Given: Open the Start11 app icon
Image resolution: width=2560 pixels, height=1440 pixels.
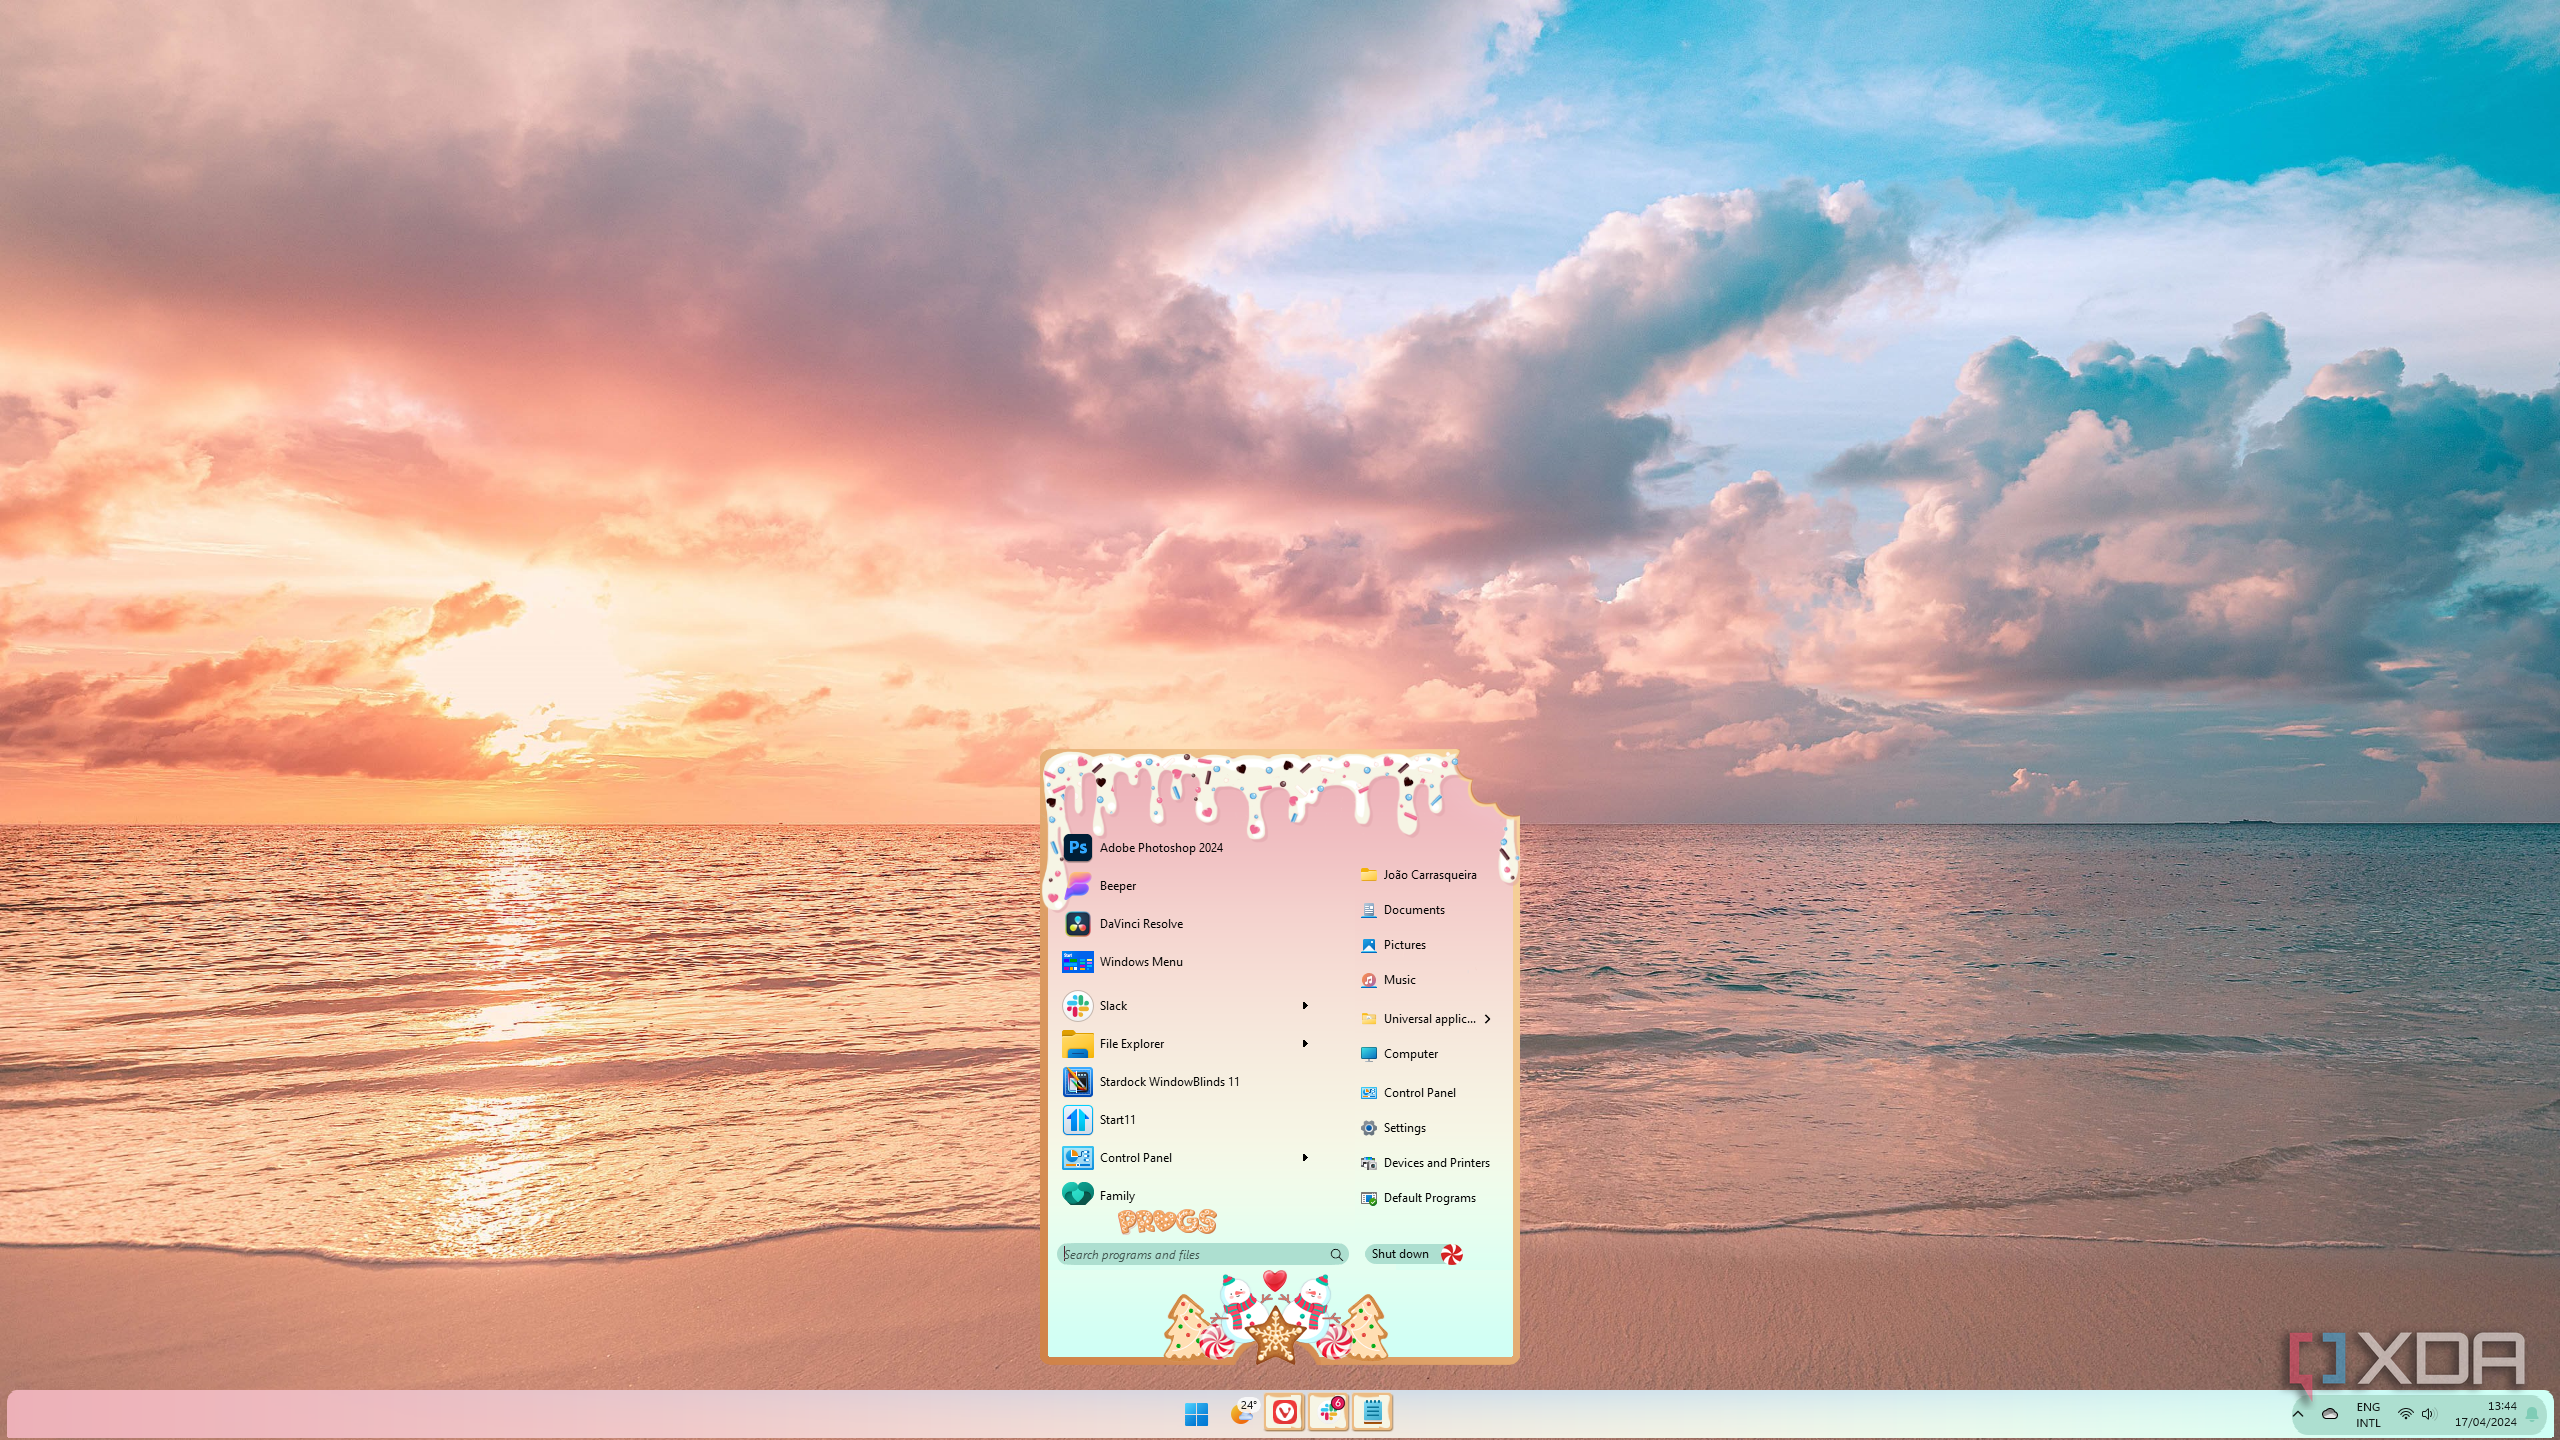Looking at the screenshot, I should tap(1077, 1120).
